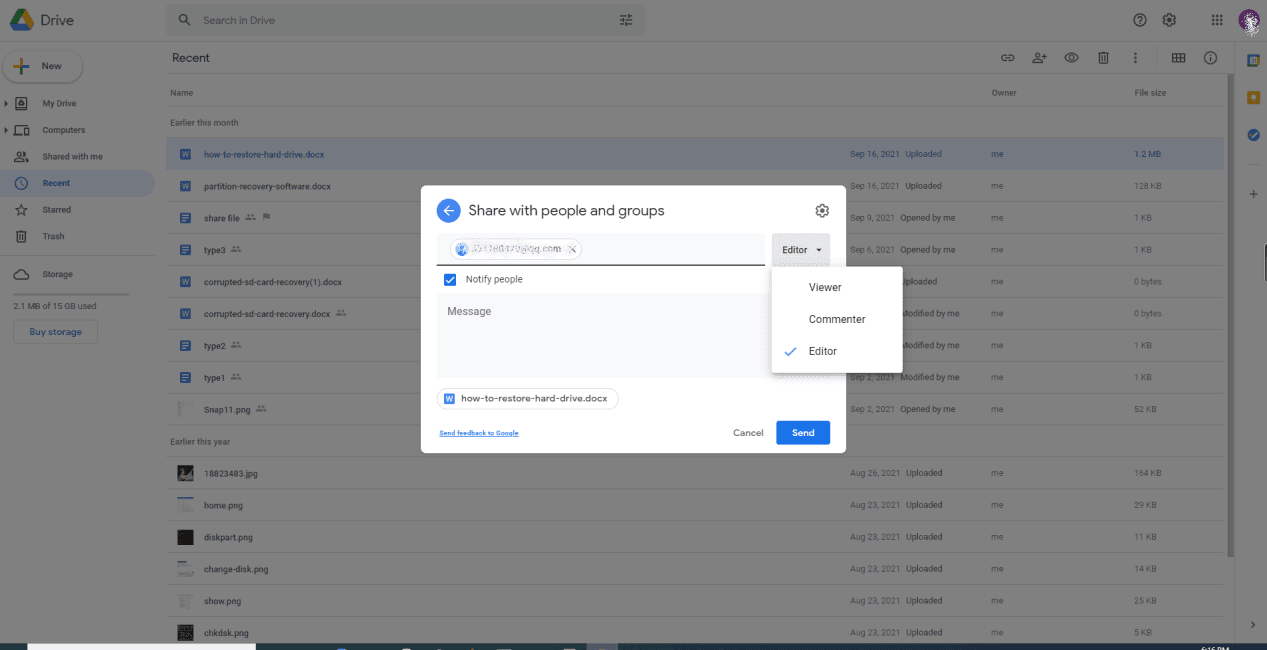Viewport: 1267px width, 650px height.
Task: Select Viewer from role menu
Action: point(825,288)
